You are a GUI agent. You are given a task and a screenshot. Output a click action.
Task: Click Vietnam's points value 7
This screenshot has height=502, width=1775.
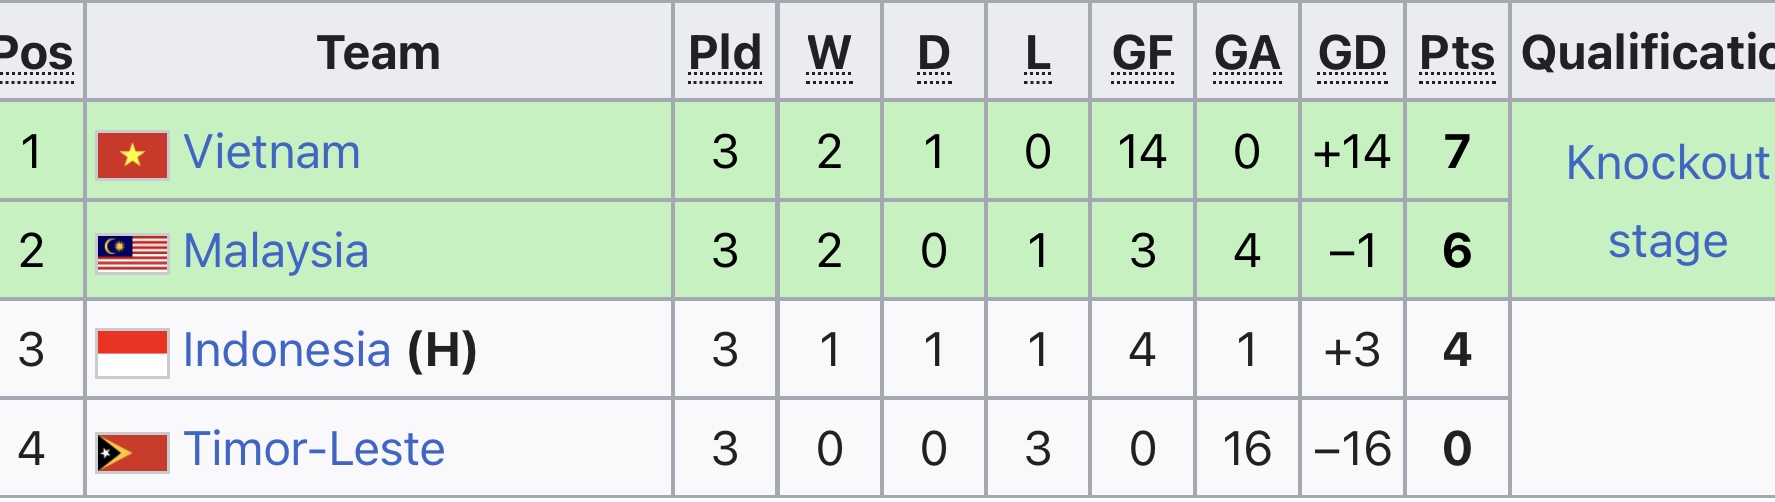(1457, 152)
